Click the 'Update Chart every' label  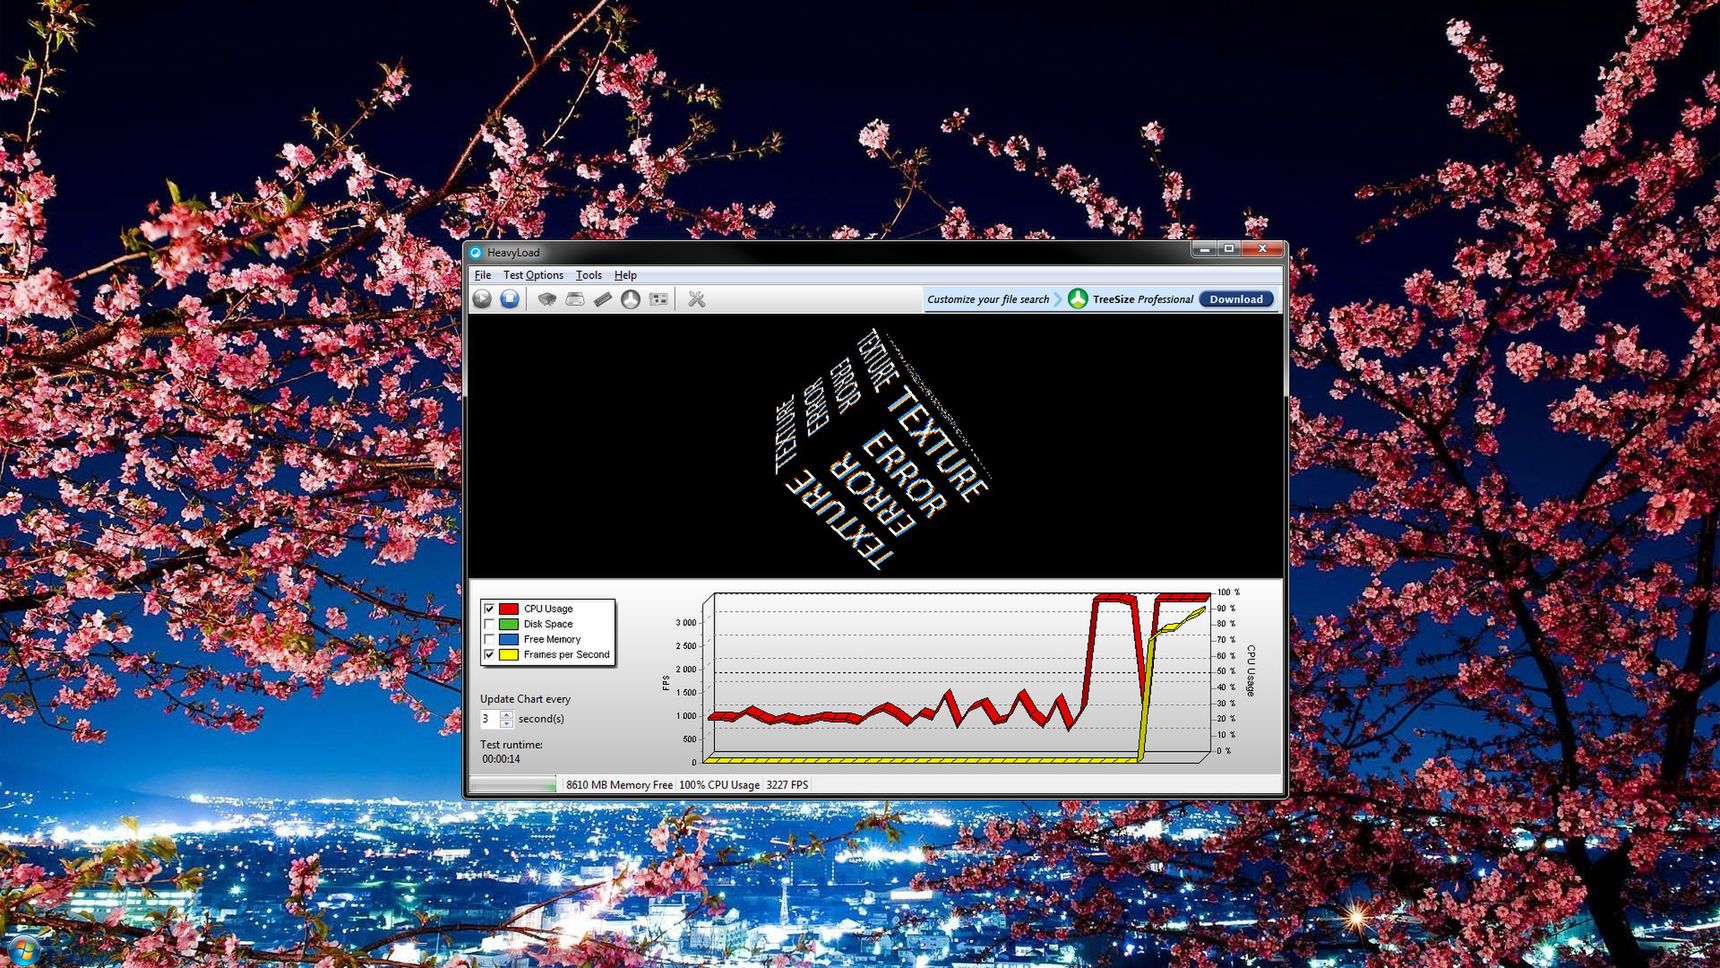coord(525,699)
